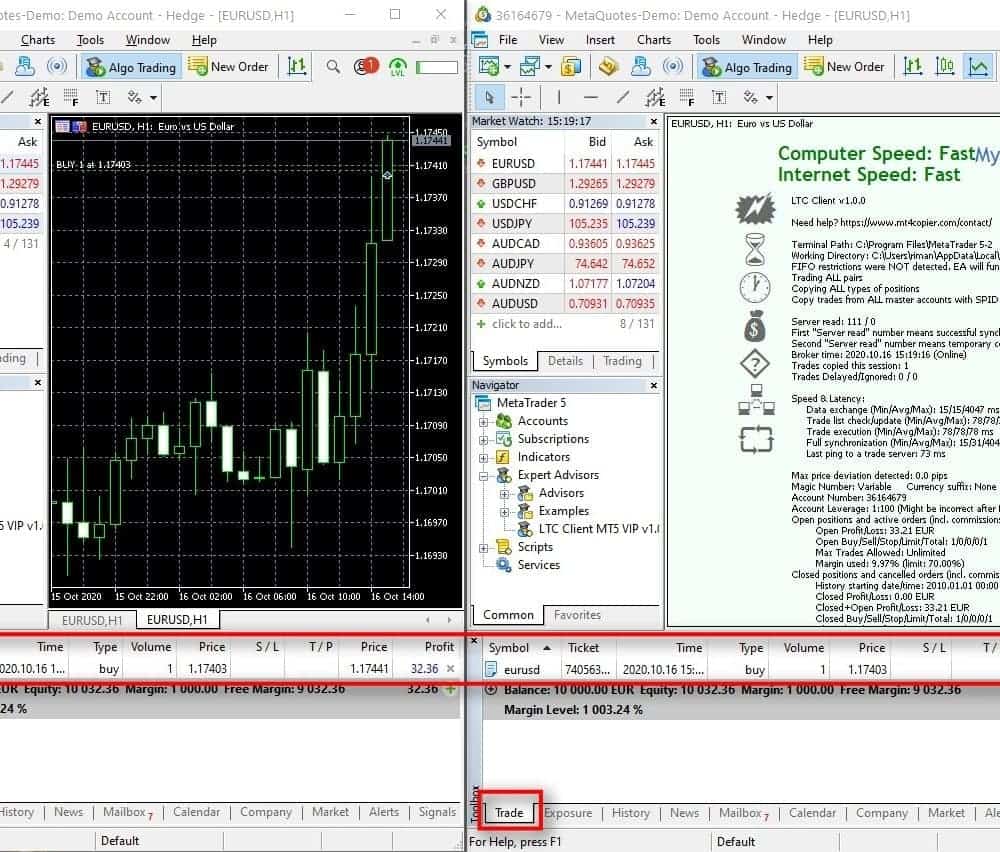The image size is (1000, 852).
Task: Select the crosshair tool in right window
Action: [521, 98]
